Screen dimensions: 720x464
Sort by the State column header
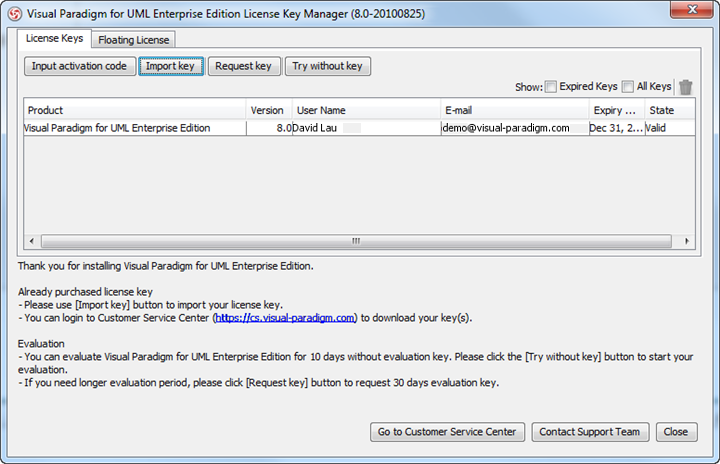coord(669,110)
